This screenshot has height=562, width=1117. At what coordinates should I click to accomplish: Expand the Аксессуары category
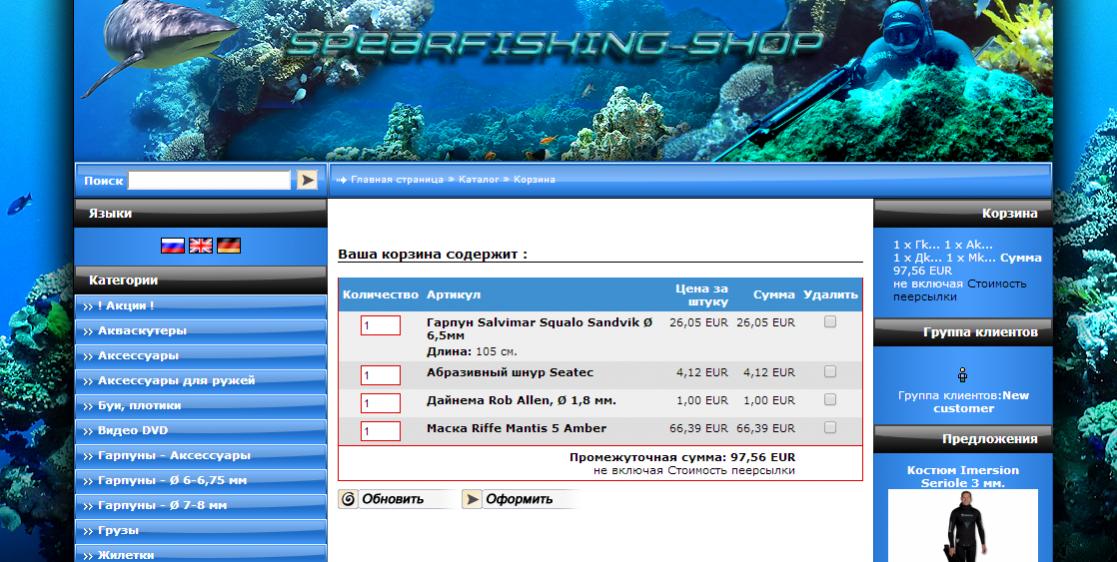(x=138, y=356)
